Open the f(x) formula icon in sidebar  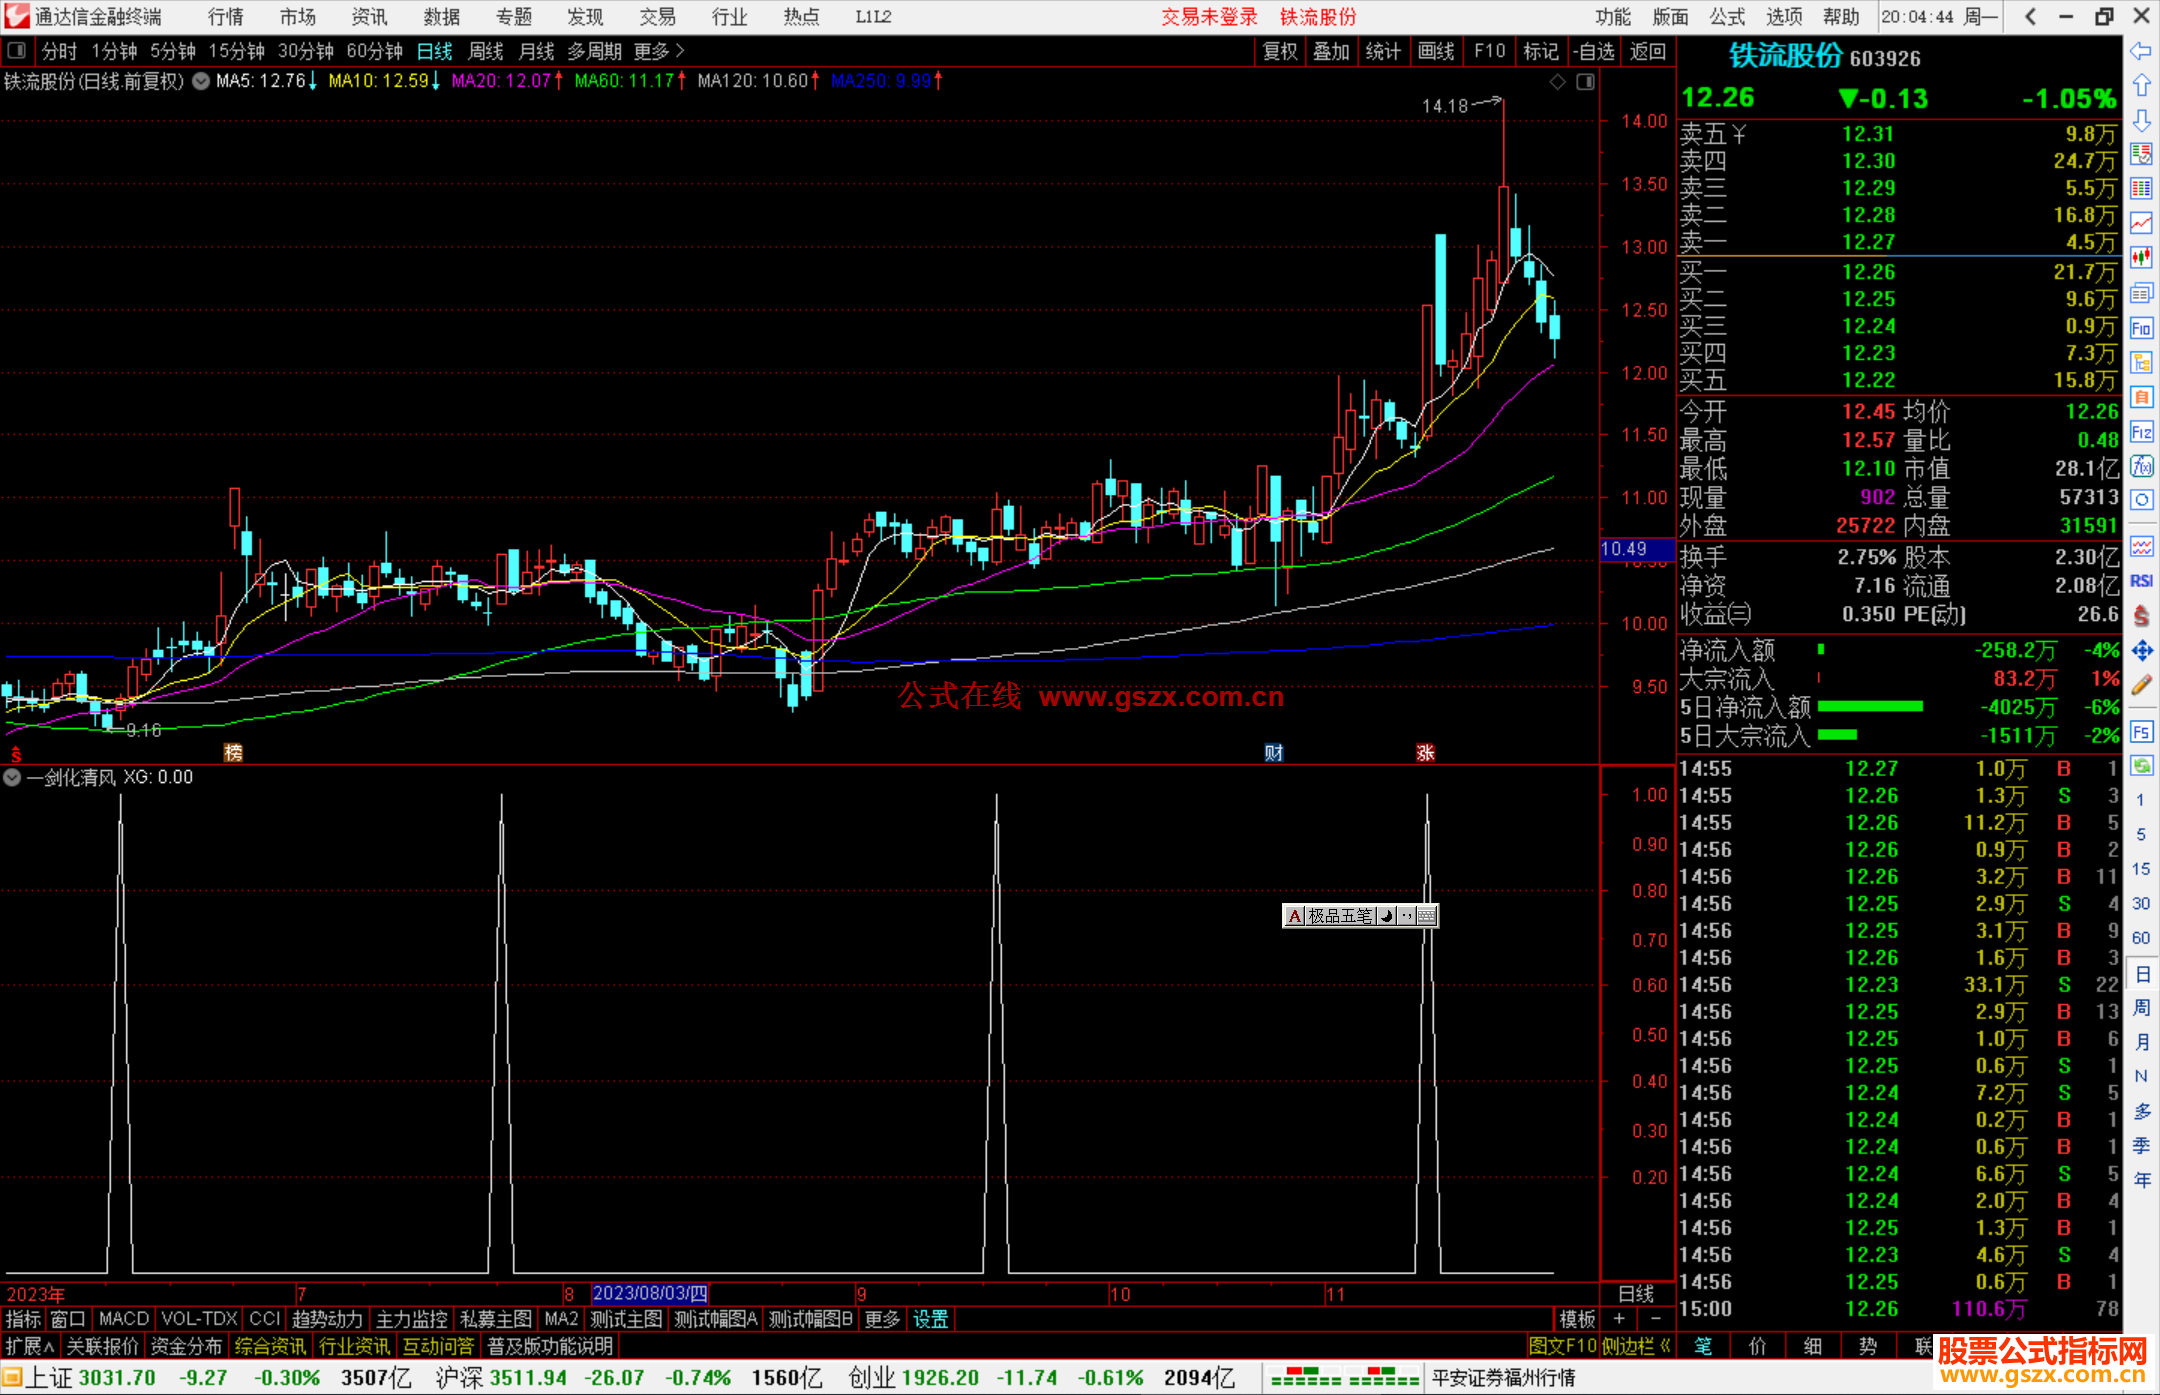2141,467
